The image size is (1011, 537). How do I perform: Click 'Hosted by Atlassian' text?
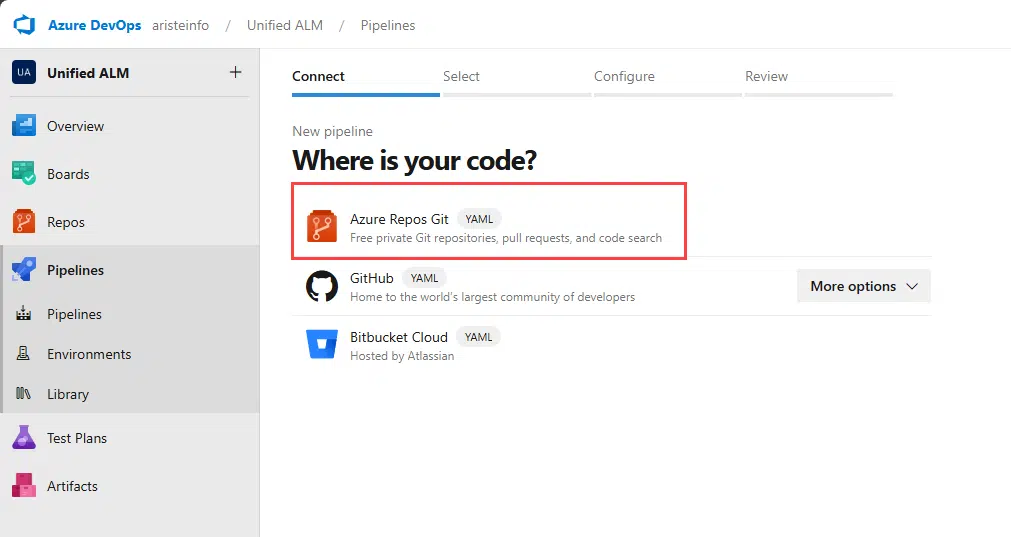pos(402,356)
